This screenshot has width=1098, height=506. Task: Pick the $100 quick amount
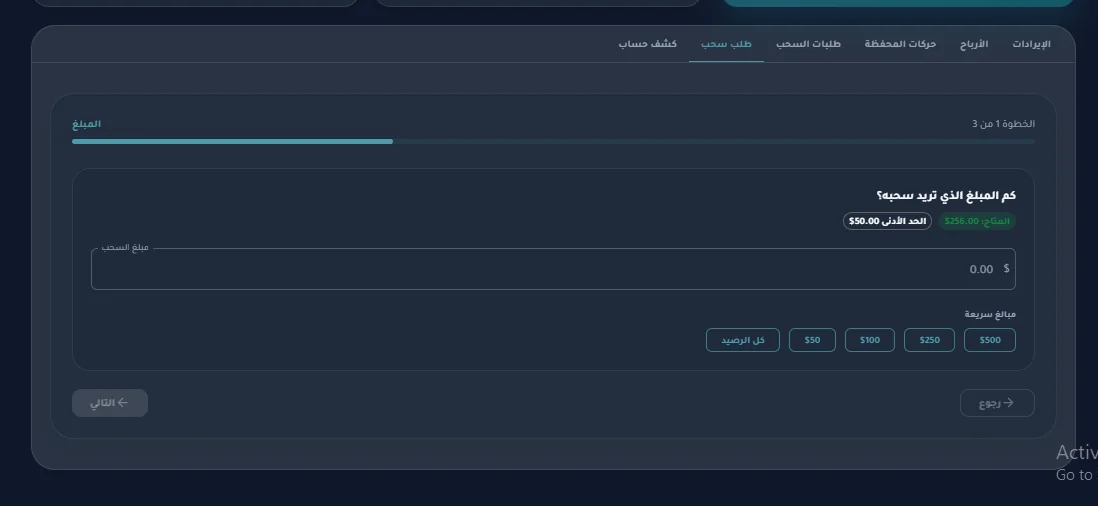870,340
